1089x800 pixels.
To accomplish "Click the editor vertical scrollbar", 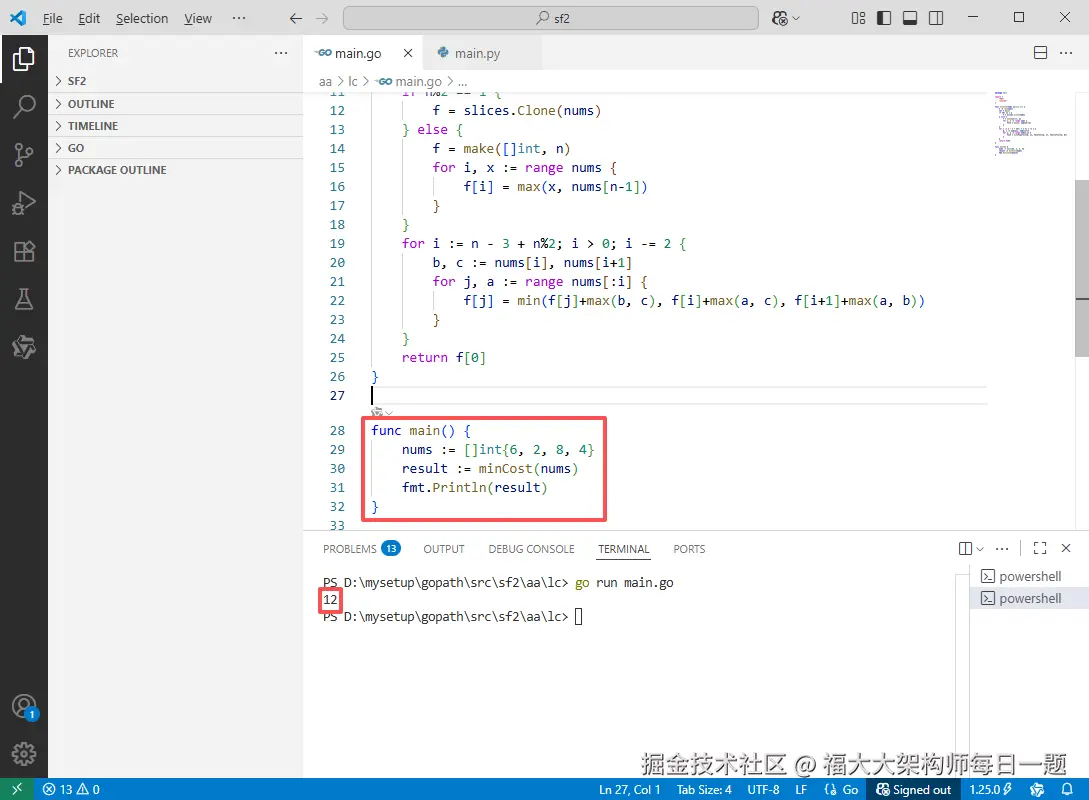I will tap(1081, 269).
